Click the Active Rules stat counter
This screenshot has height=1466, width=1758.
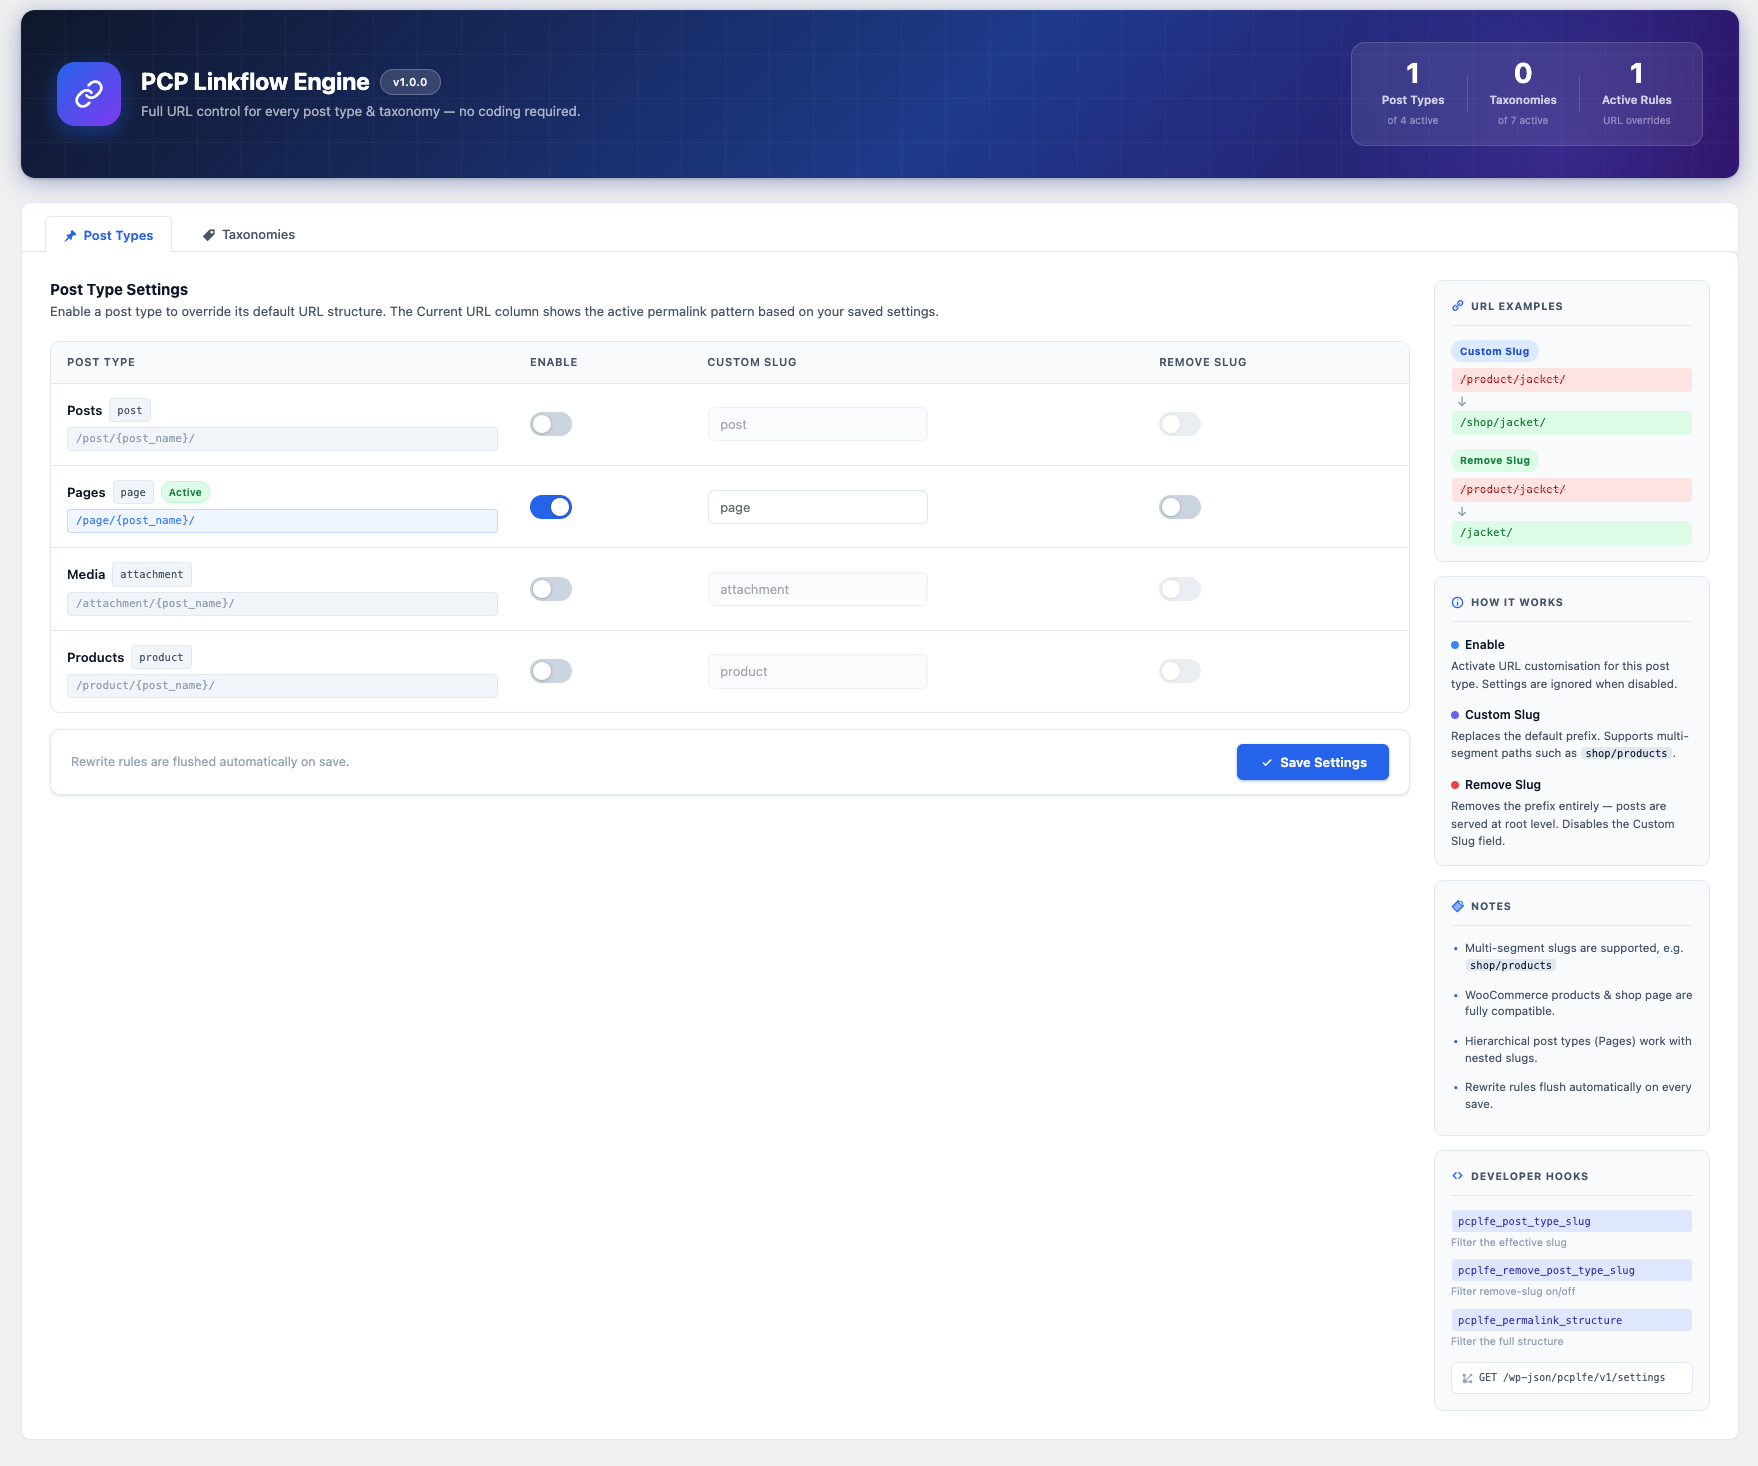pos(1636,94)
